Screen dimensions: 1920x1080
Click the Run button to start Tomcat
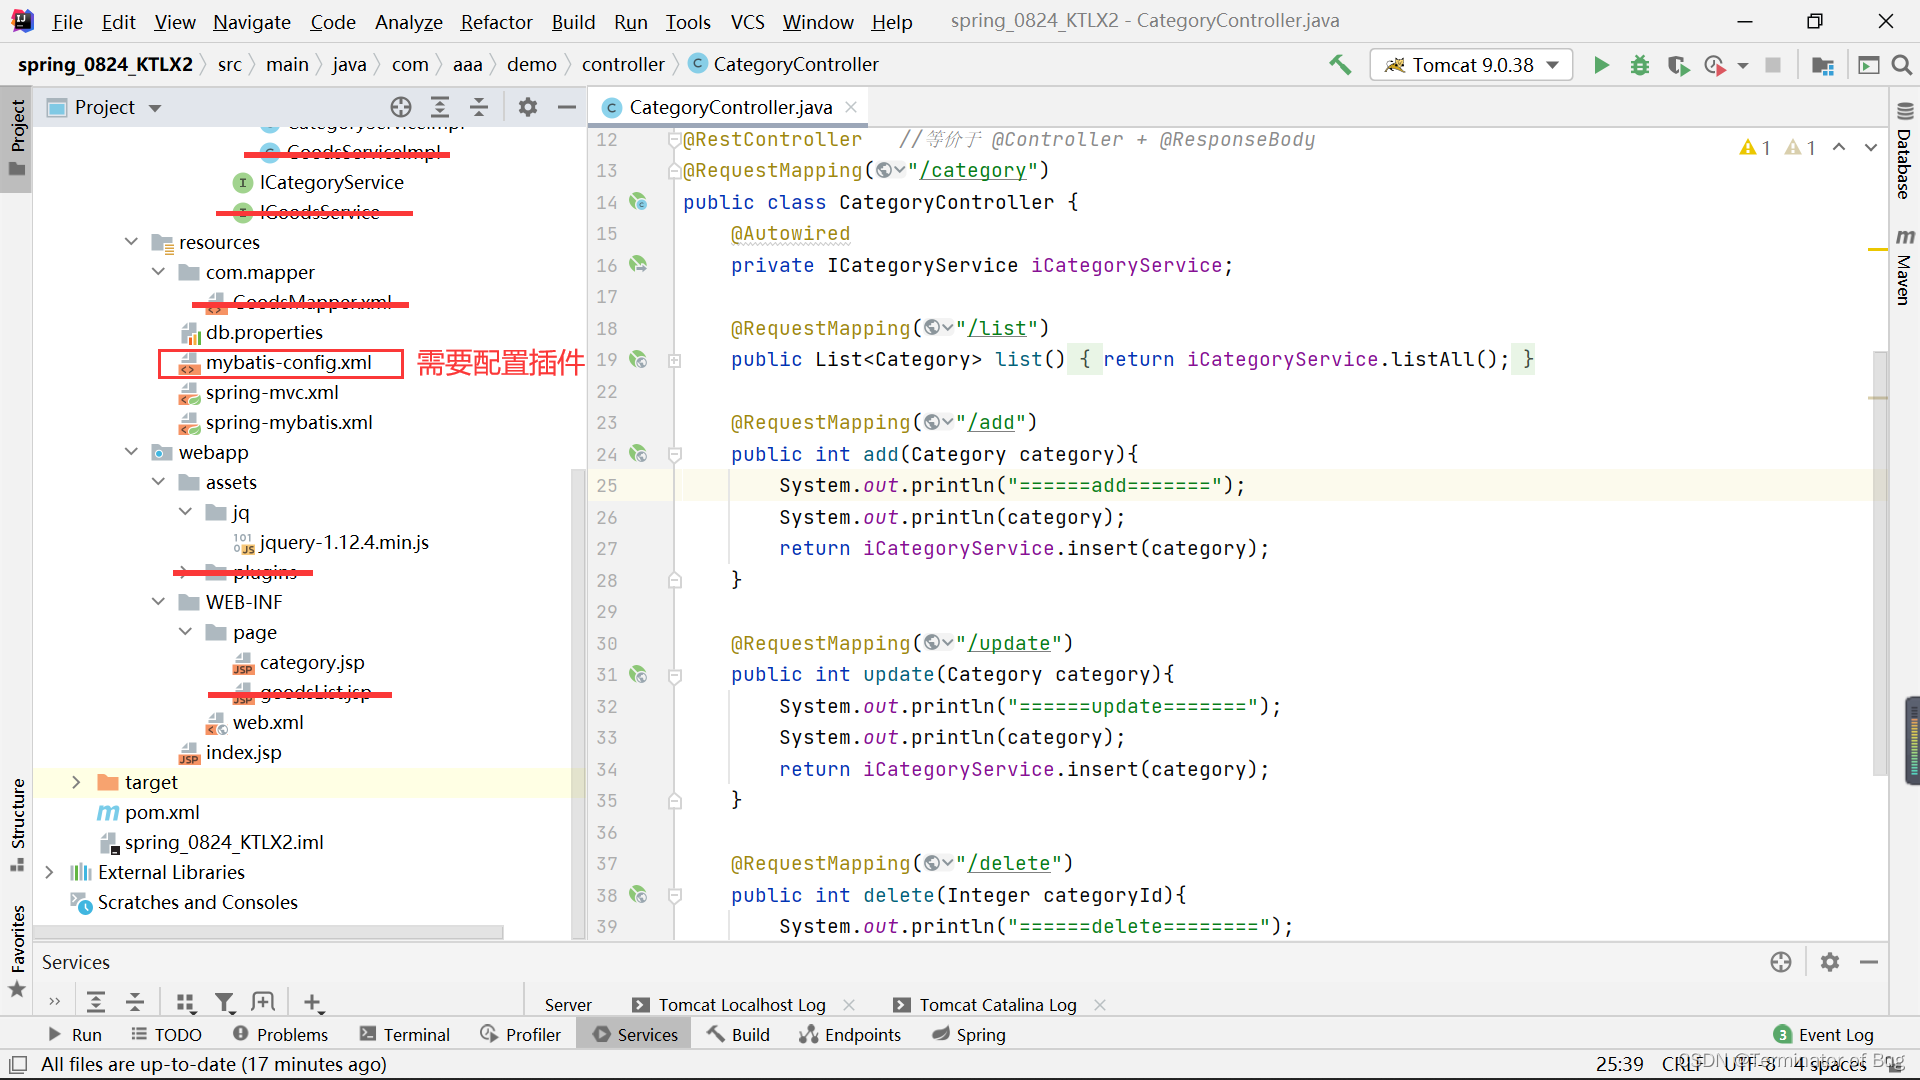pos(1600,65)
